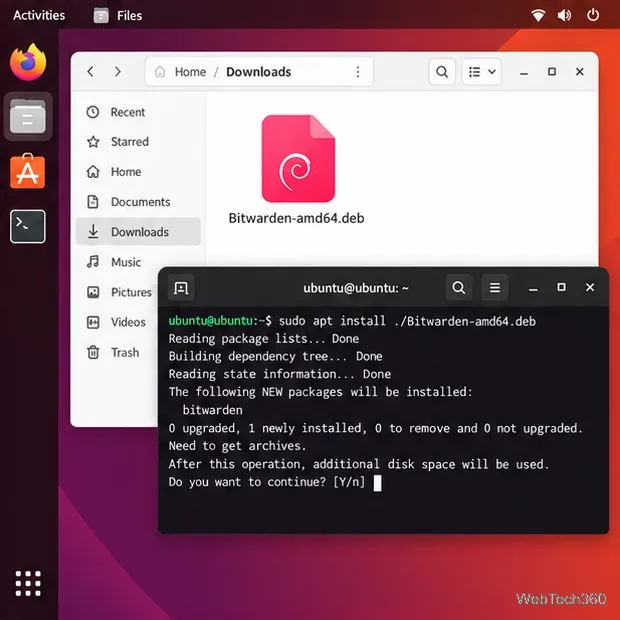Image resolution: width=620 pixels, height=620 pixels.
Task: Click the Bitwarden-amd64.deb file name
Action: 296,218
